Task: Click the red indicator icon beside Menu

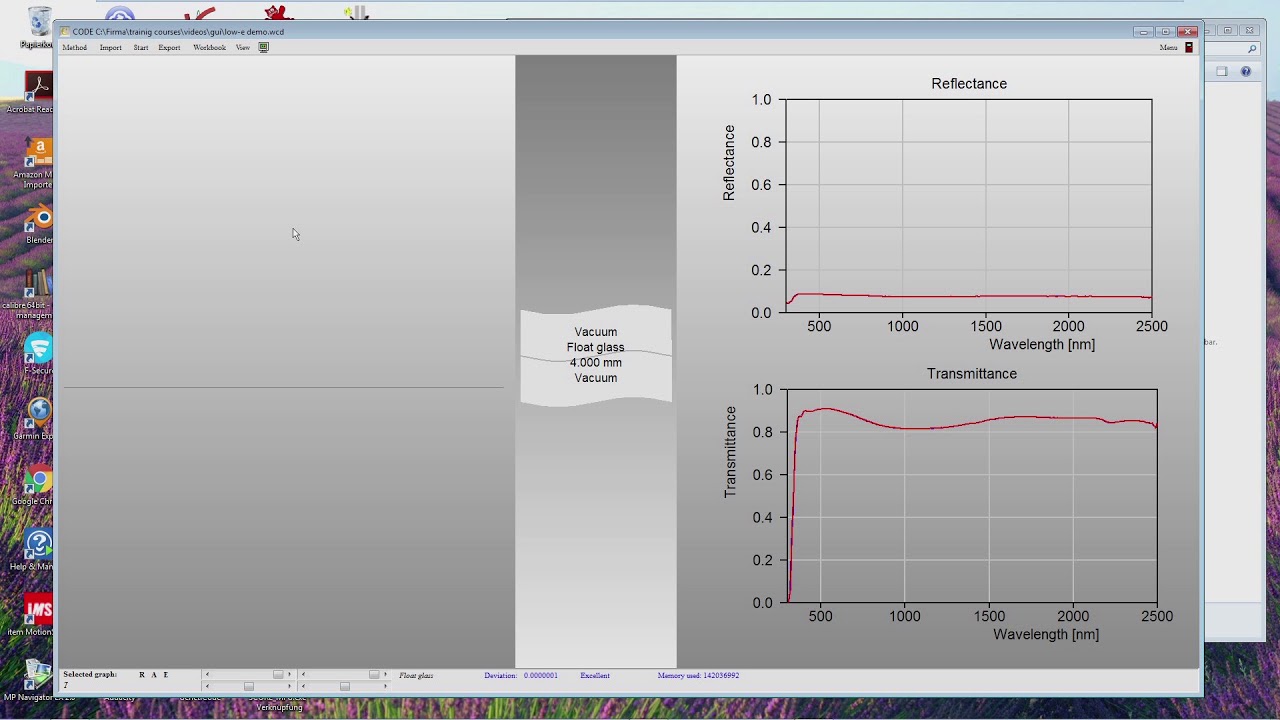Action: [1189, 47]
